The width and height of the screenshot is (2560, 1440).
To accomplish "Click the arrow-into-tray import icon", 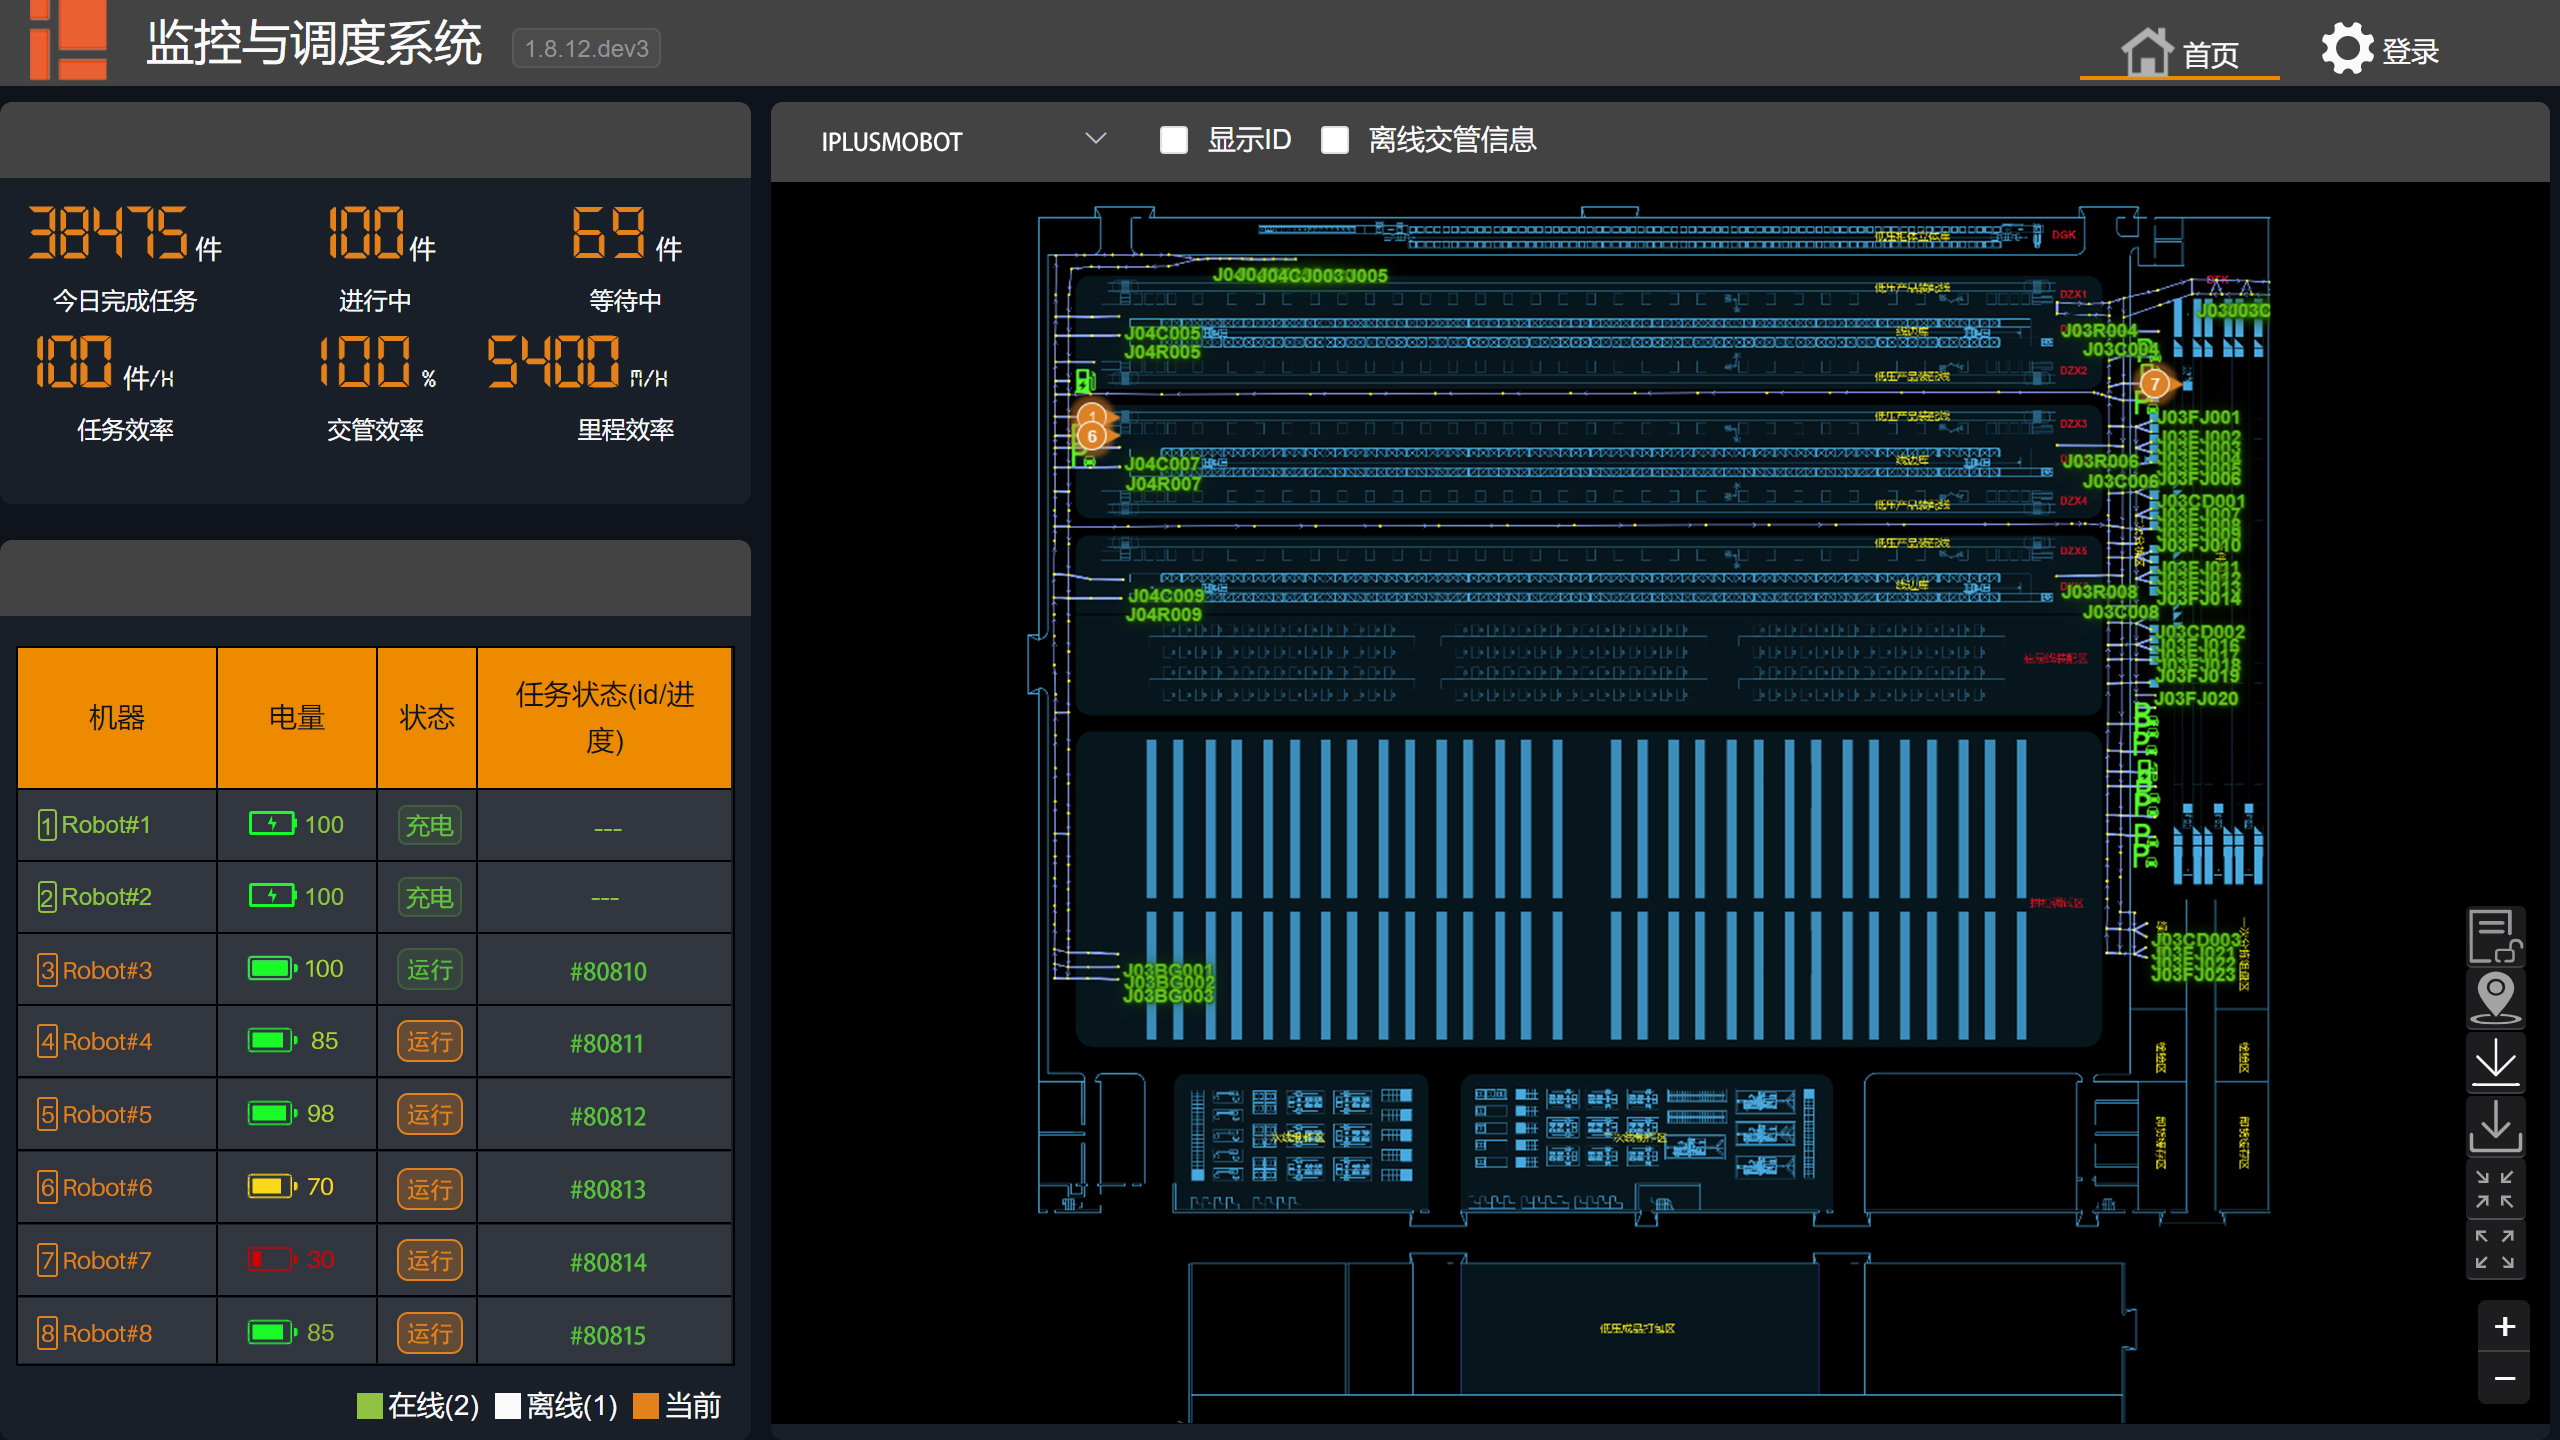I will pyautogui.click(x=2495, y=1125).
